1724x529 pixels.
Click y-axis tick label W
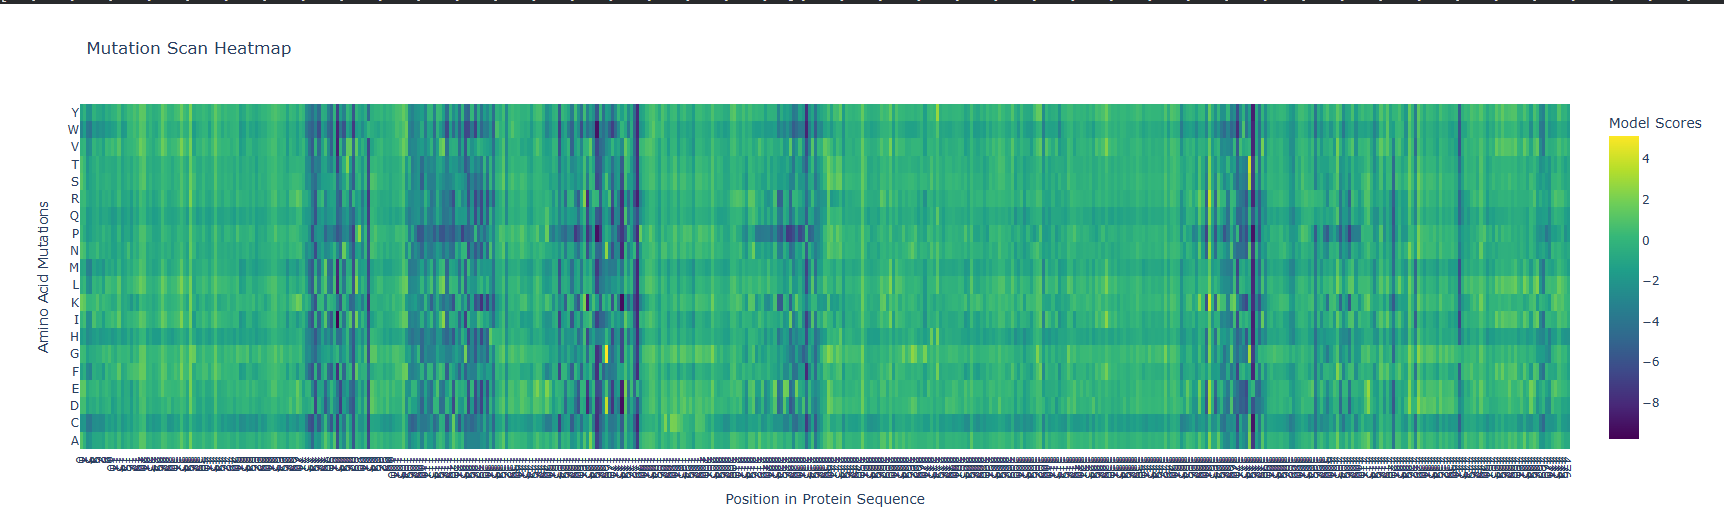(73, 130)
